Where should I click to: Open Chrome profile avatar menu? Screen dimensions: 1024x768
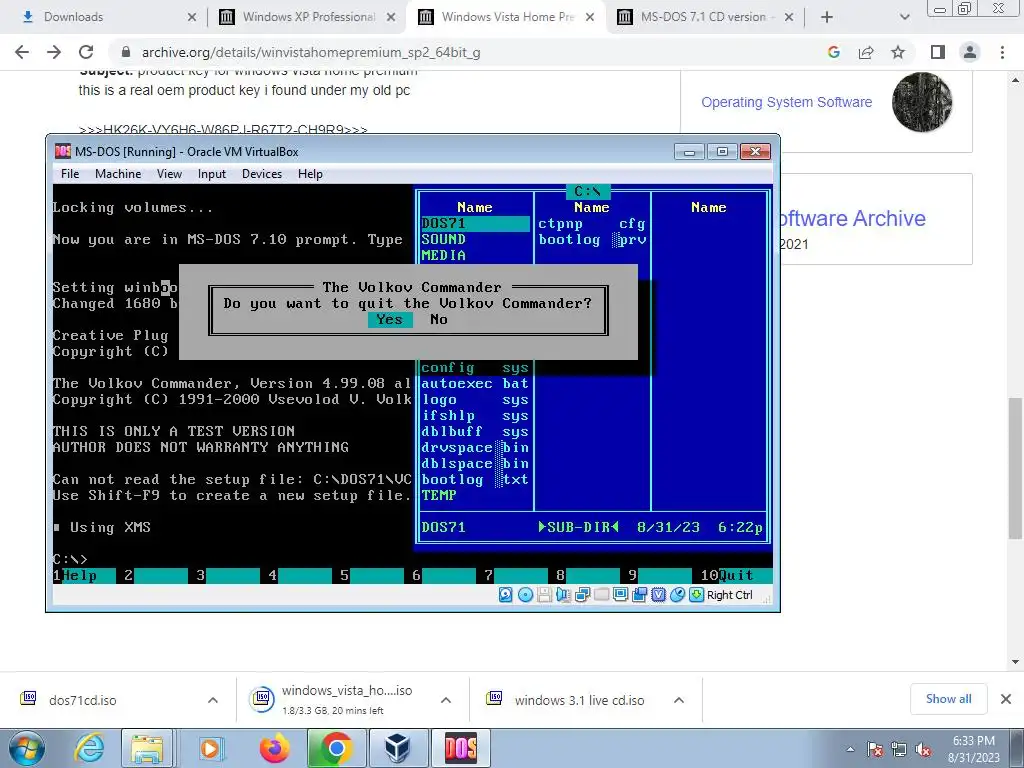[x=970, y=52]
